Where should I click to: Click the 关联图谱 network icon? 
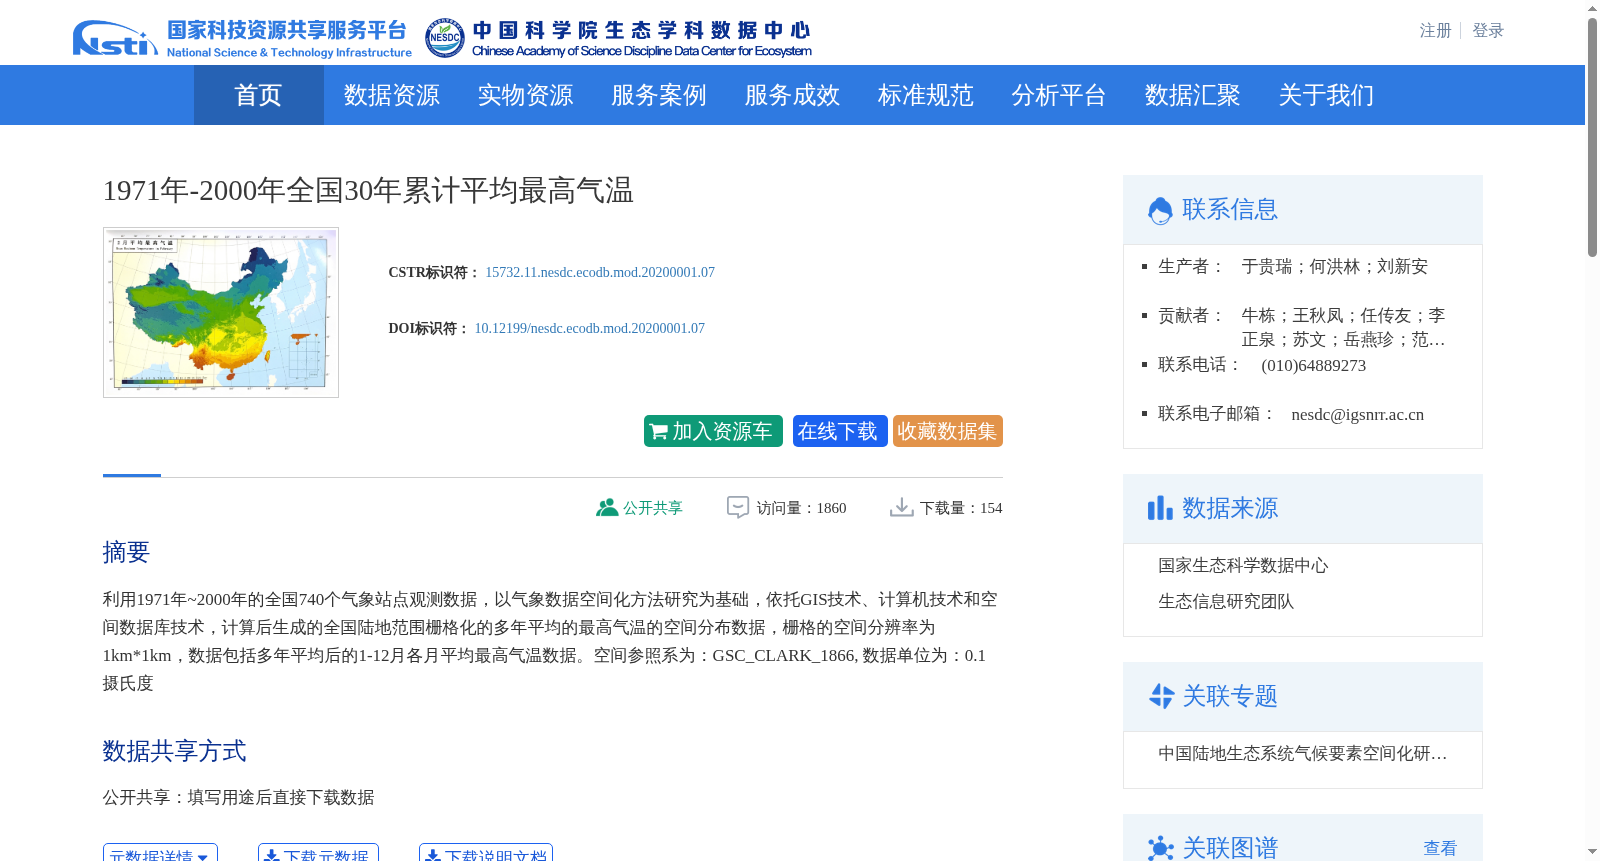pyautogui.click(x=1160, y=849)
